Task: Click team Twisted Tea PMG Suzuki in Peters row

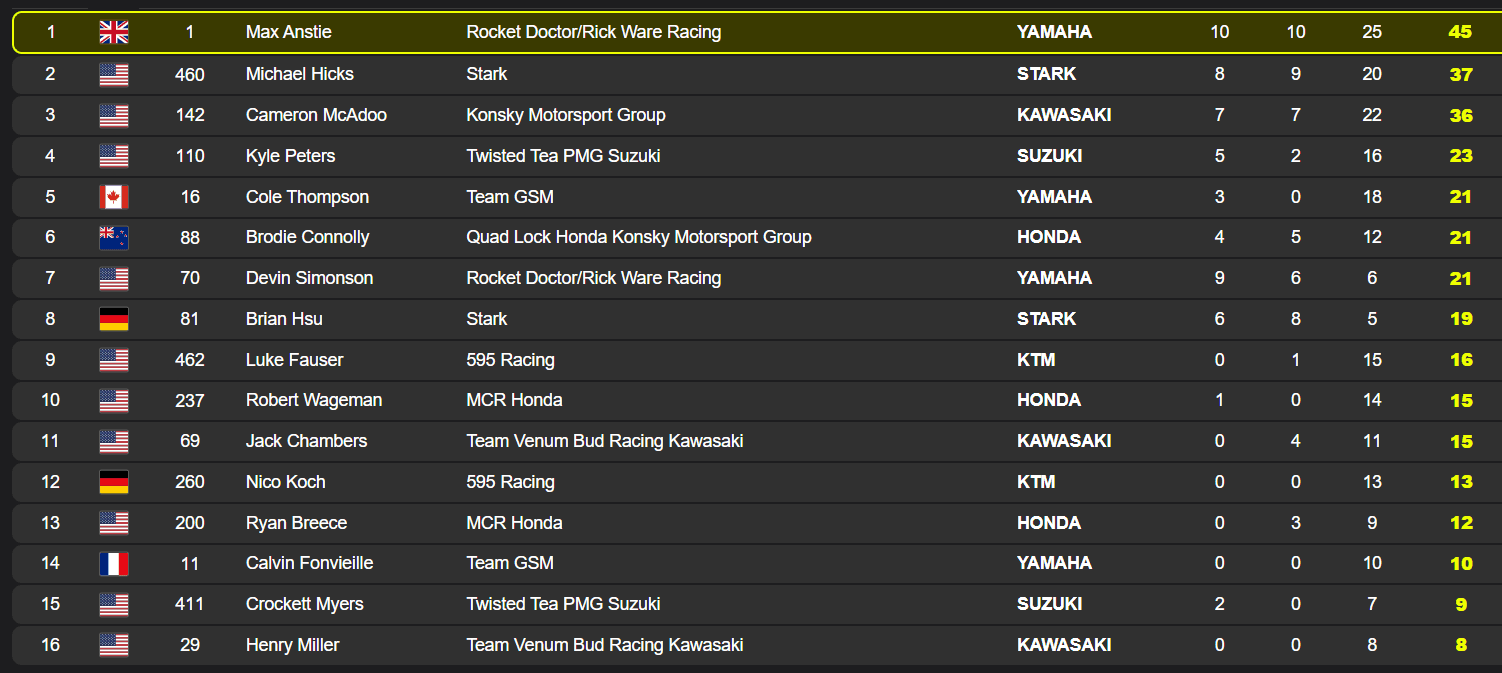Action: [x=564, y=156]
